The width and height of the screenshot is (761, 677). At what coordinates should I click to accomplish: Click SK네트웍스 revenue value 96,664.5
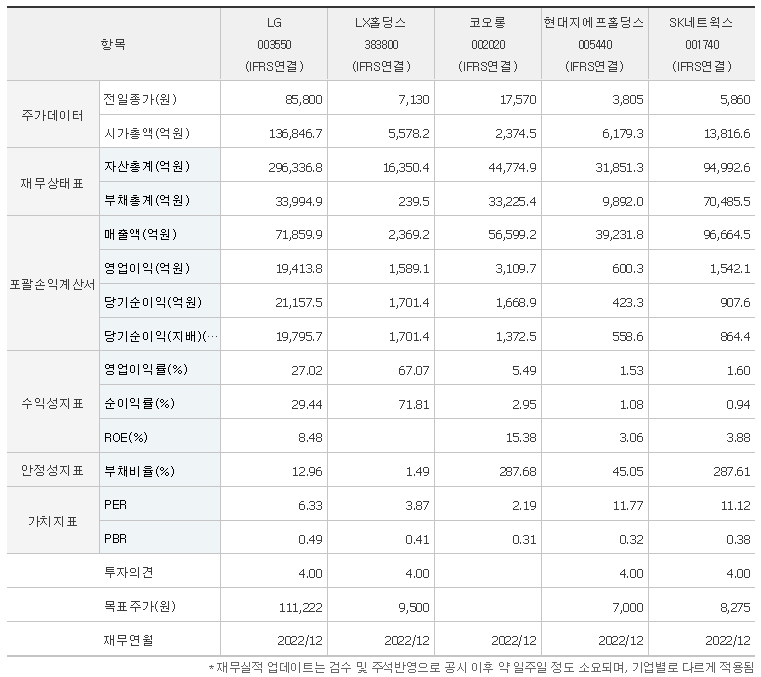tap(727, 235)
